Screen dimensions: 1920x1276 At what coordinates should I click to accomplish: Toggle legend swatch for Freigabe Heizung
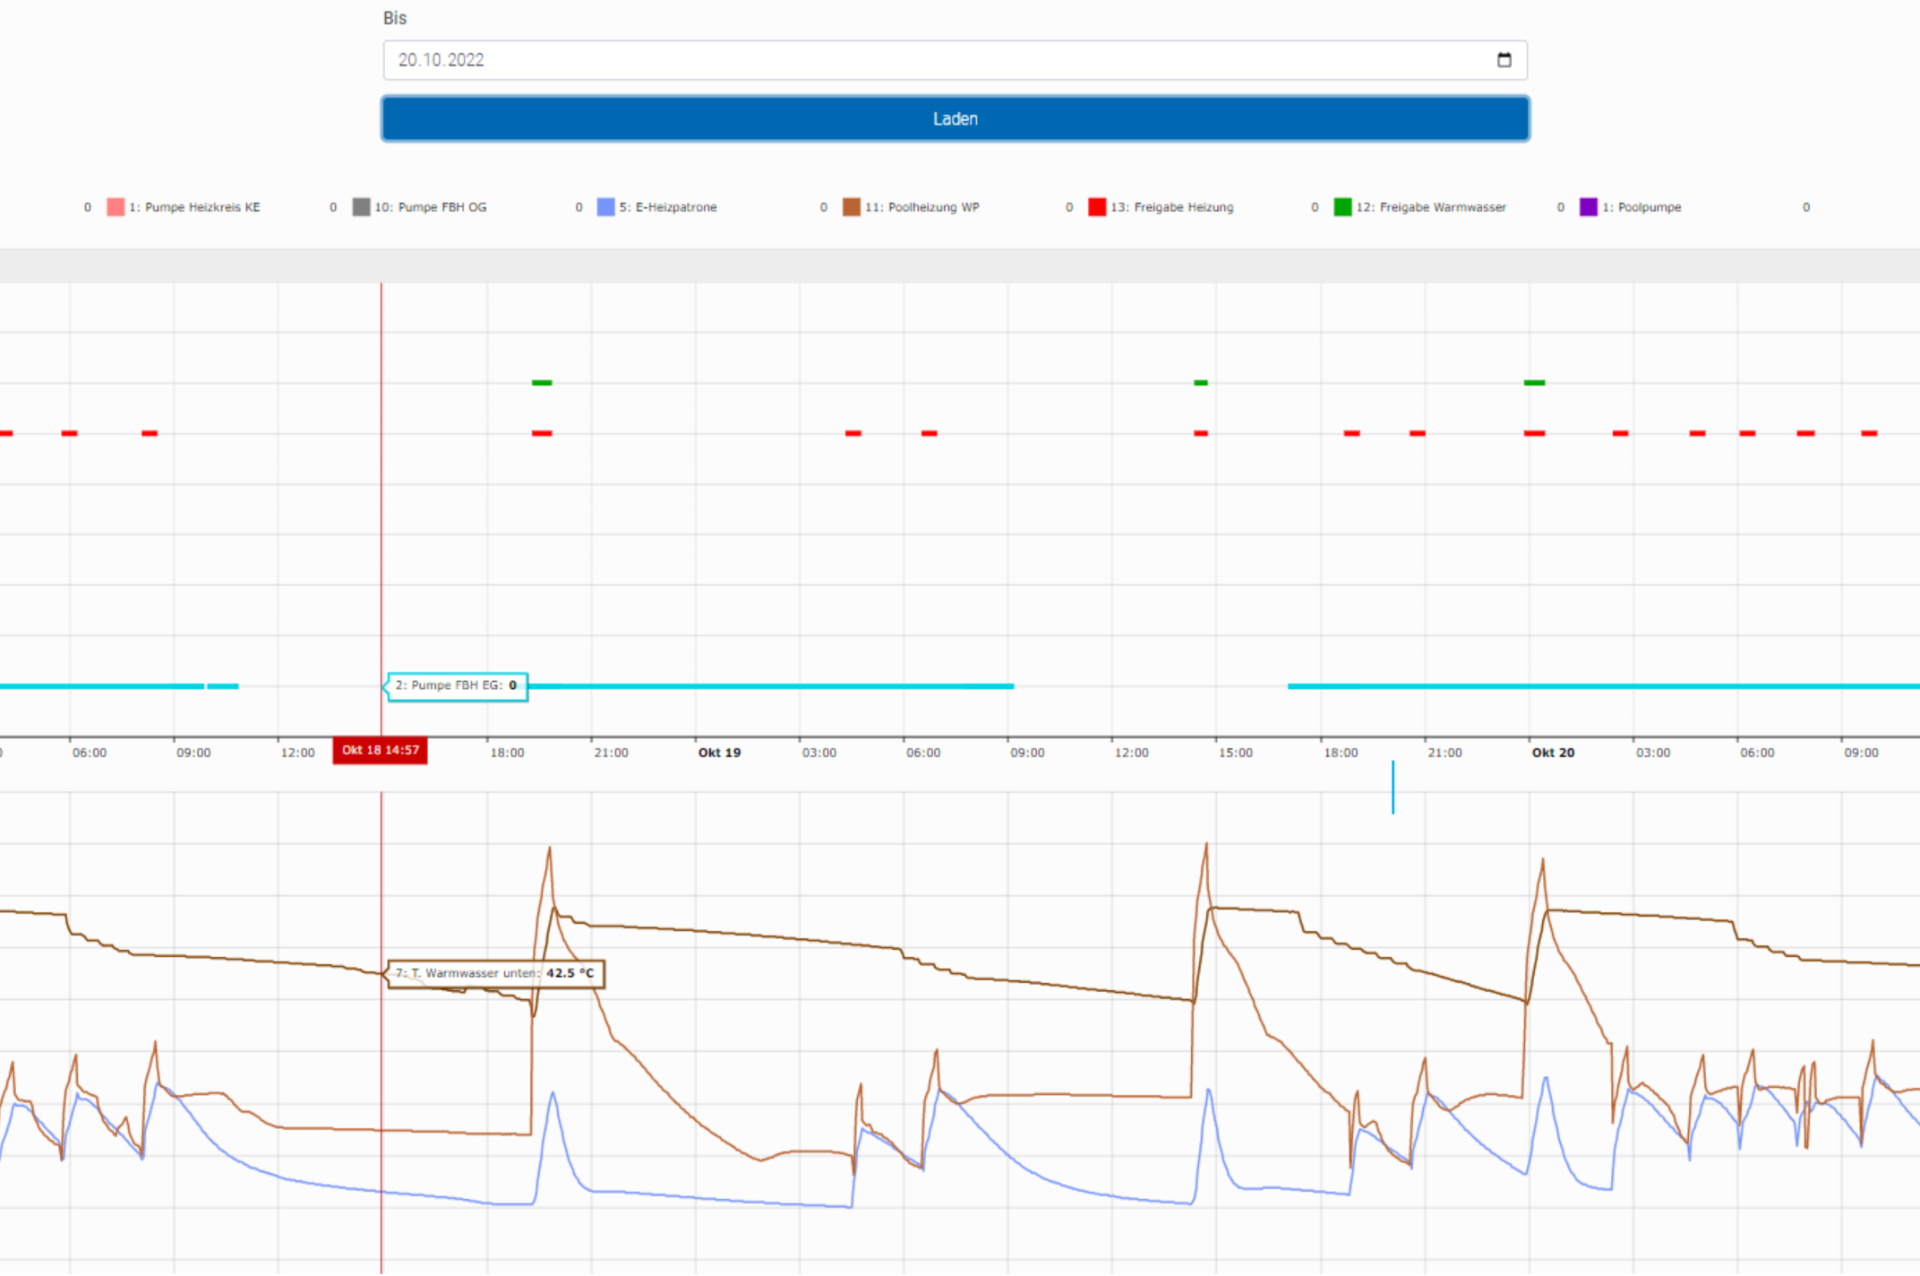coord(1097,207)
